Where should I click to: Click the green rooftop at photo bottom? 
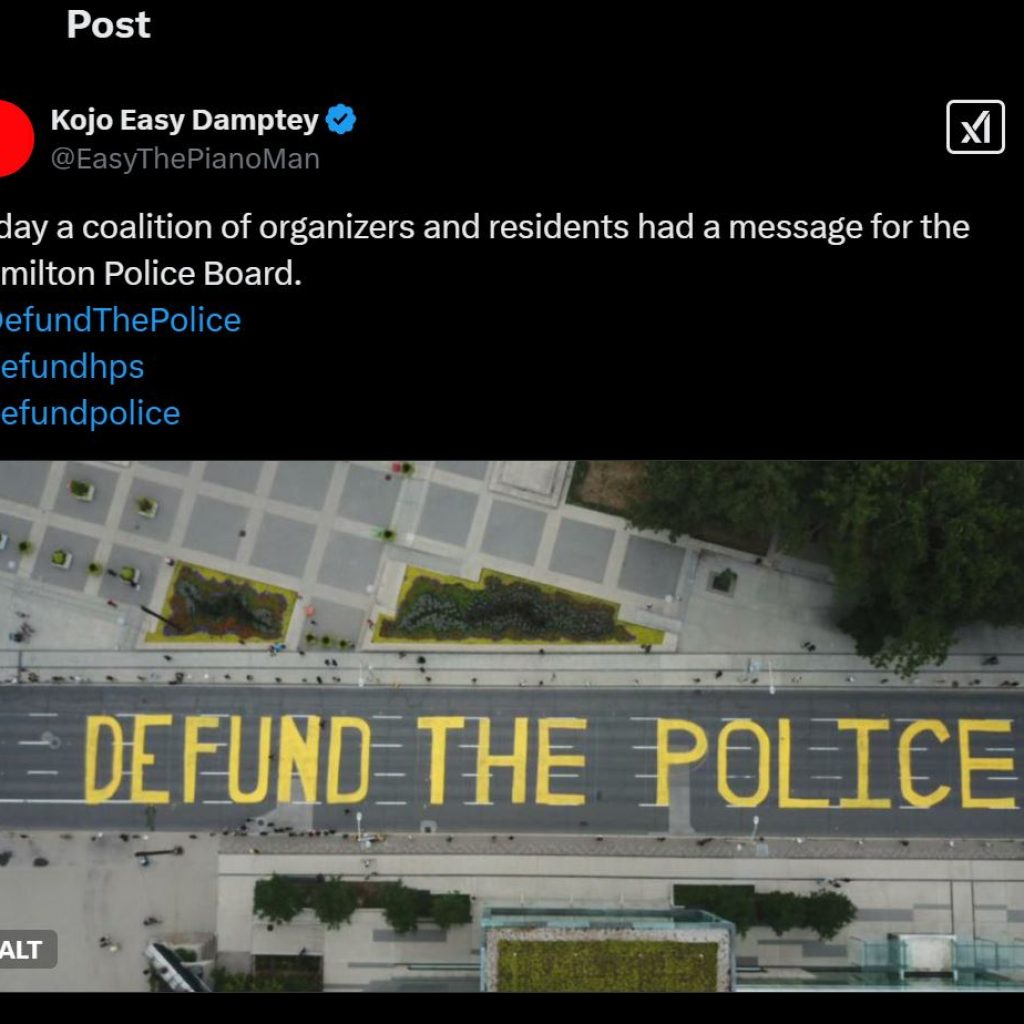point(607,965)
